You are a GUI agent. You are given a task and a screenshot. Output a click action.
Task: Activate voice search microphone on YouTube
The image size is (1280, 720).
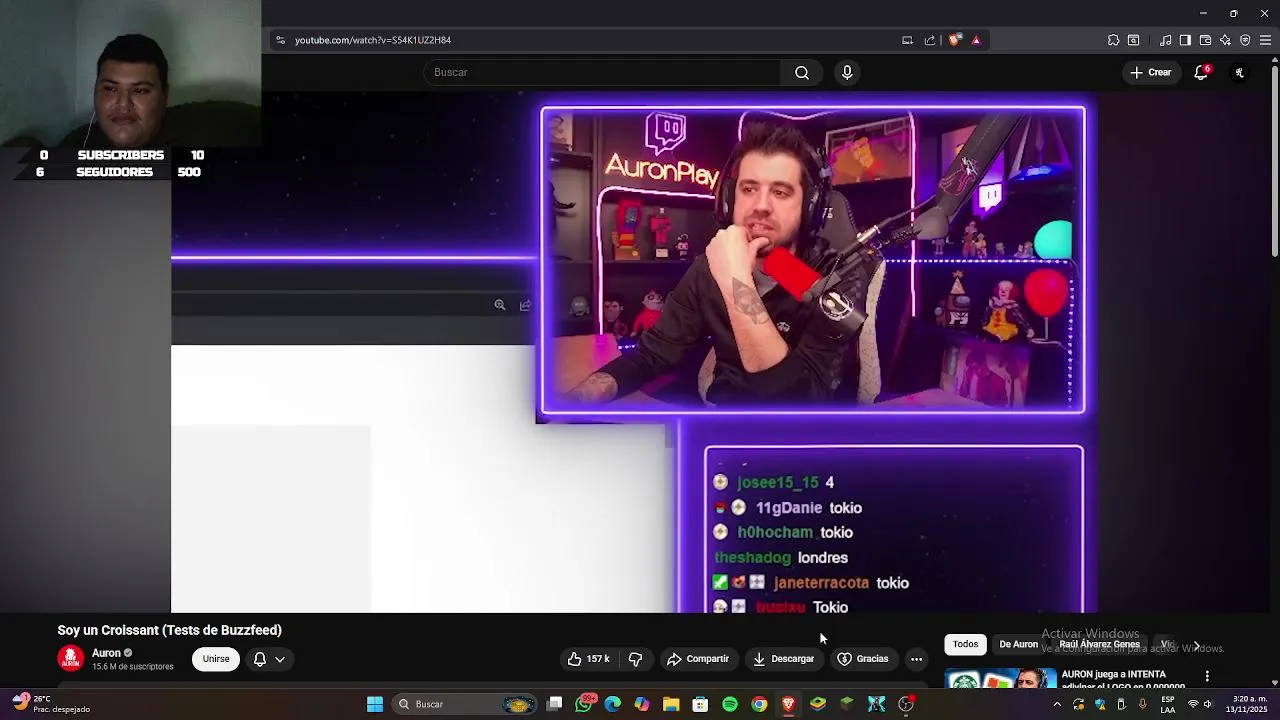(847, 72)
